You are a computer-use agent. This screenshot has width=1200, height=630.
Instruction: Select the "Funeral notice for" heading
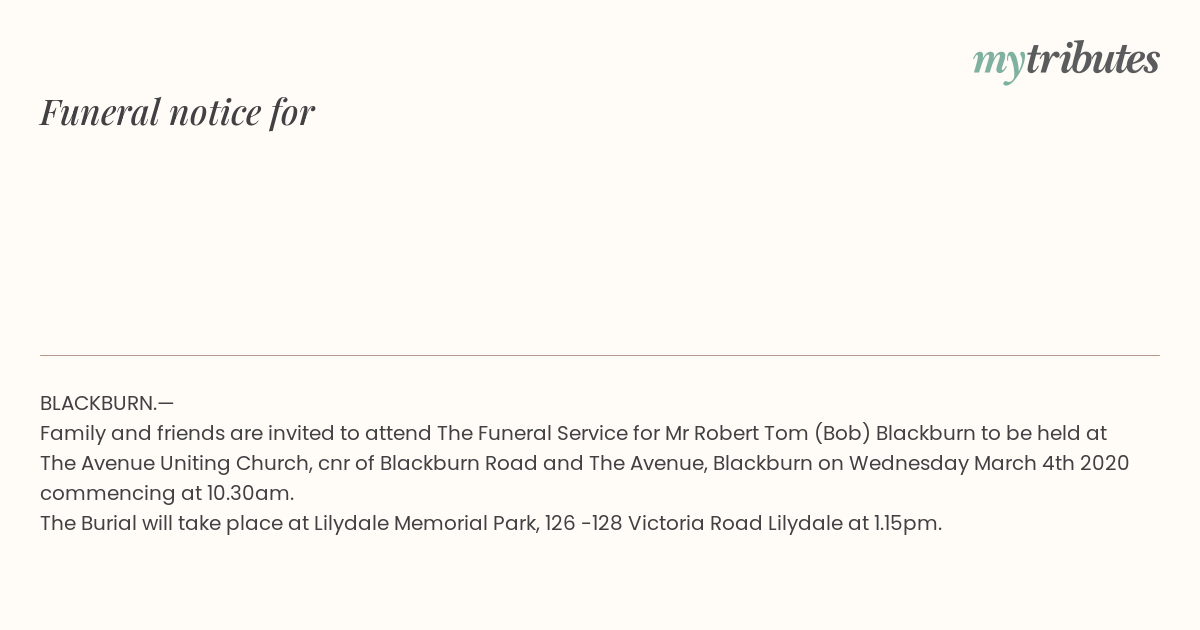click(x=177, y=112)
